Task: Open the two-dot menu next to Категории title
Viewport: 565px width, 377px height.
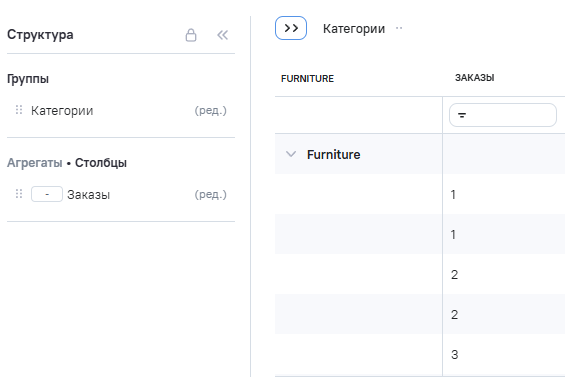Action: coord(399,28)
